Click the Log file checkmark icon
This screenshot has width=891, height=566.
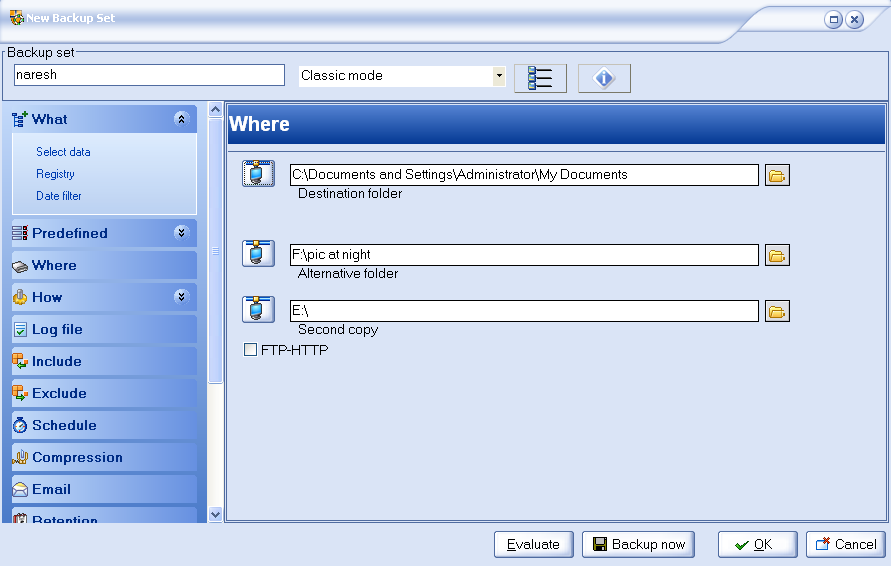pyautogui.click(x=20, y=330)
